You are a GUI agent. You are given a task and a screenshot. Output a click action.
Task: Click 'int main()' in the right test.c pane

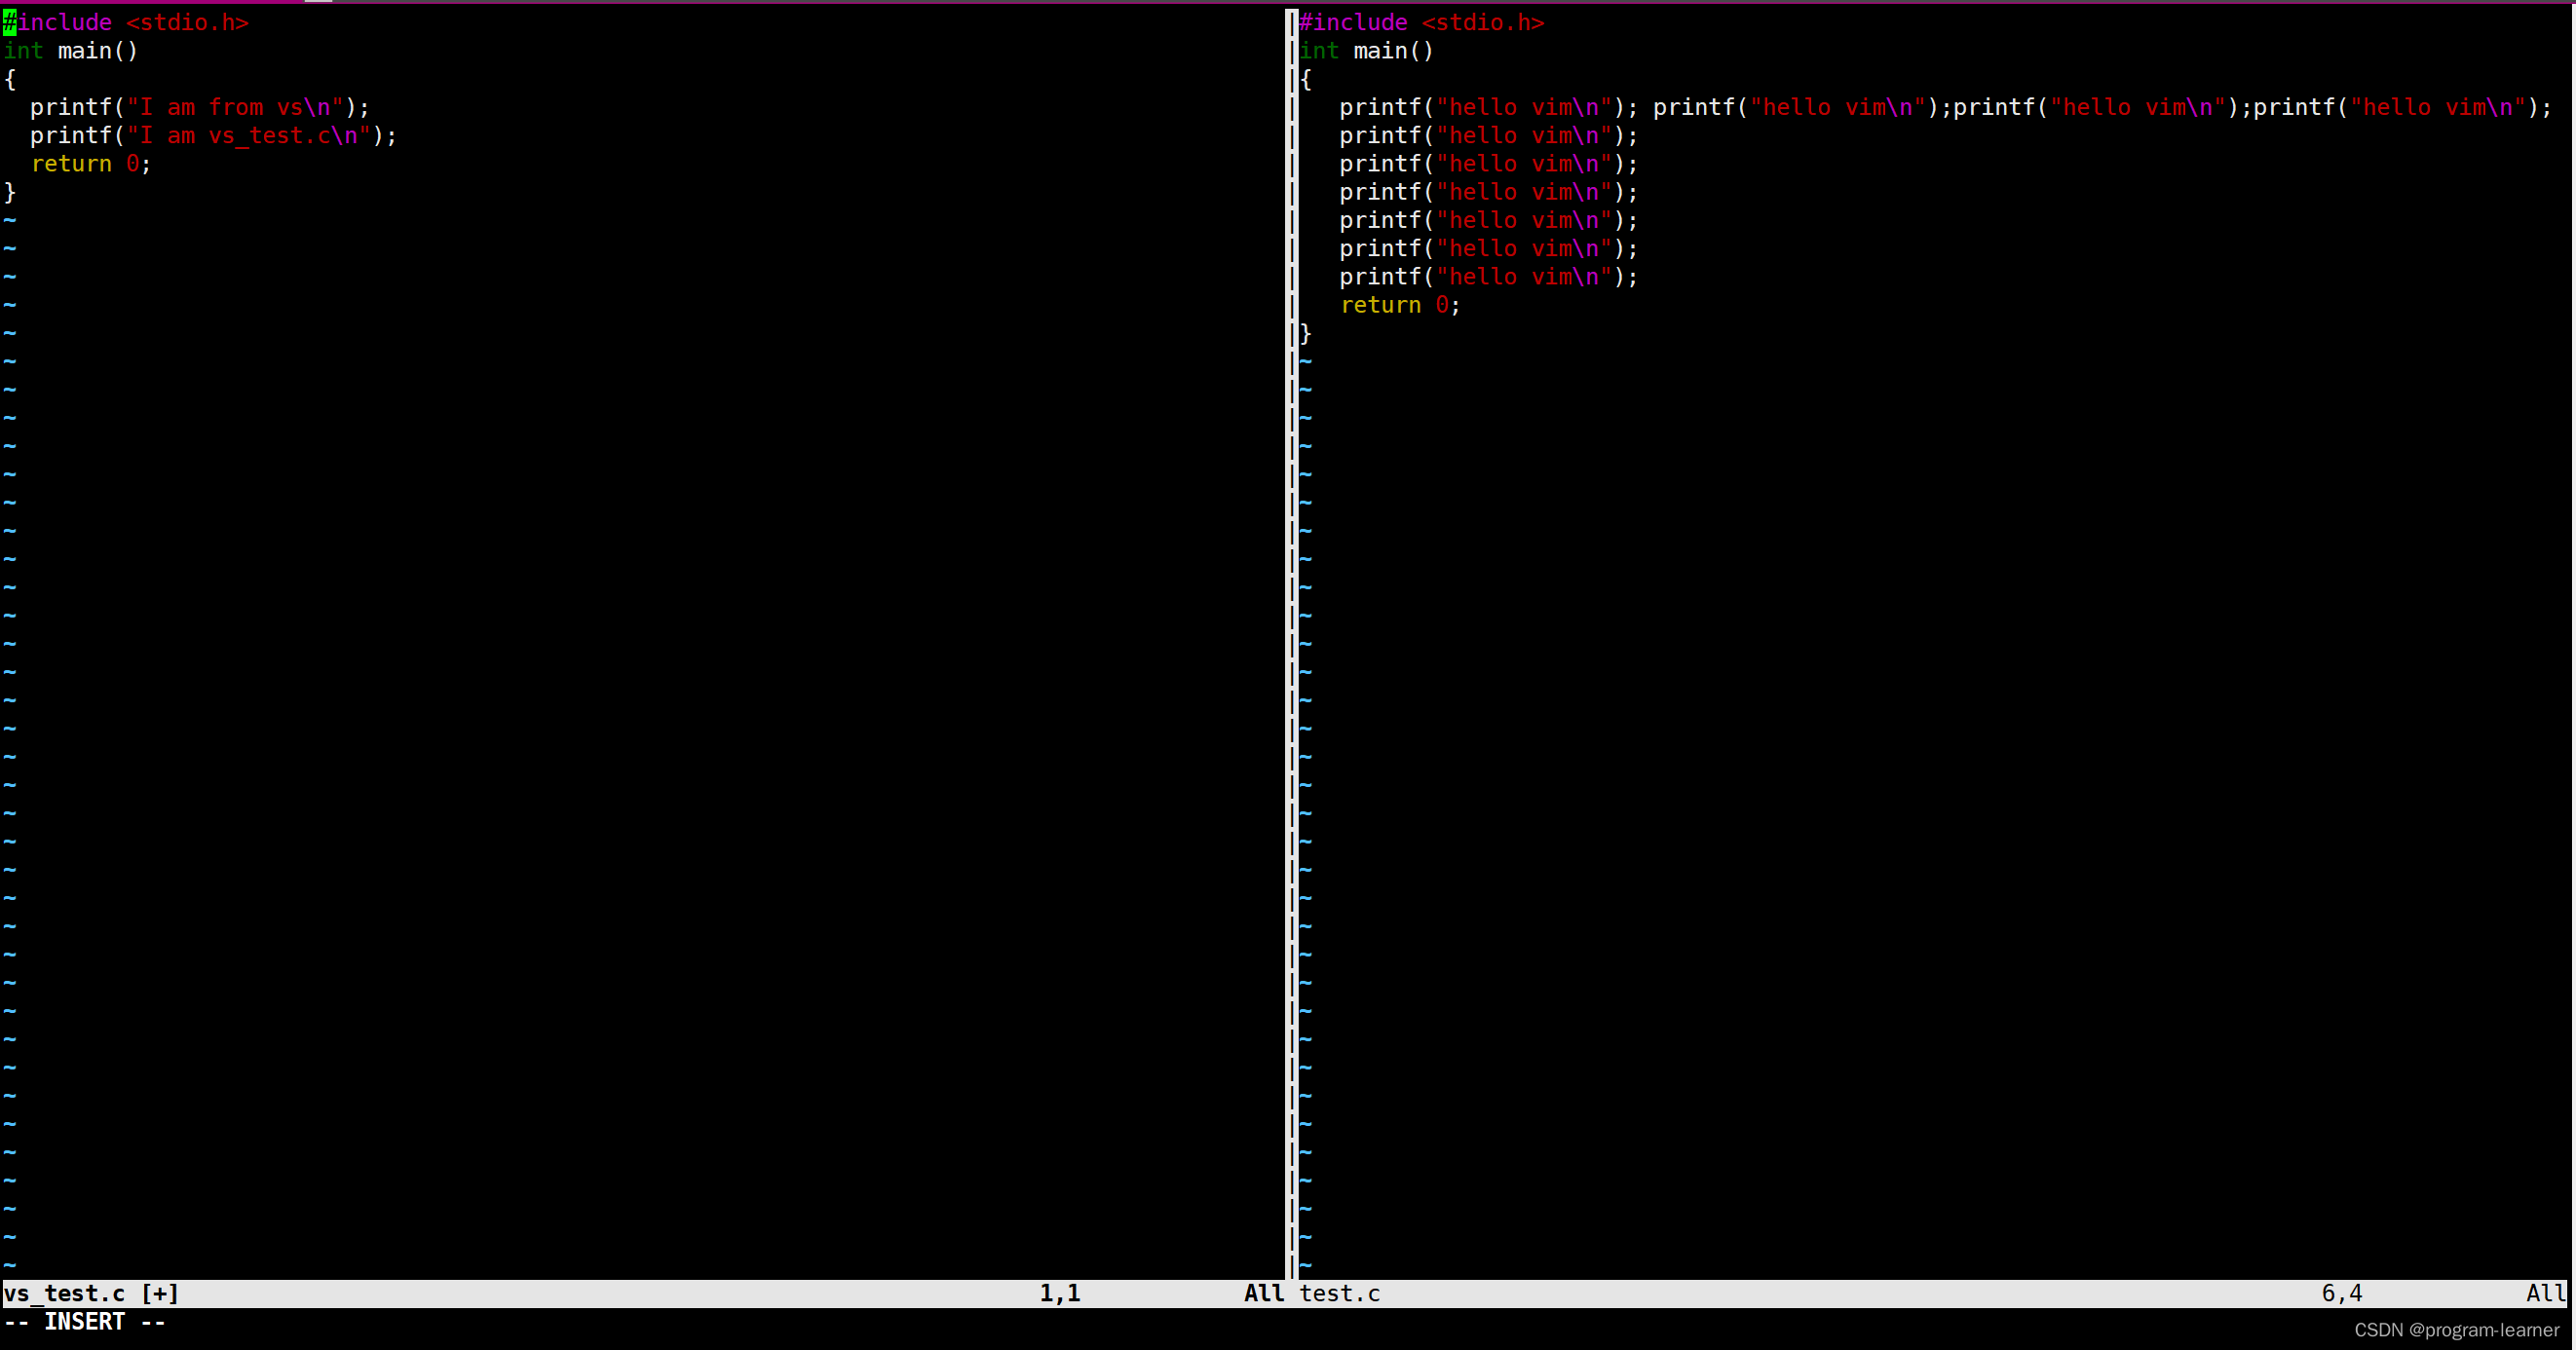(x=1367, y=51)
